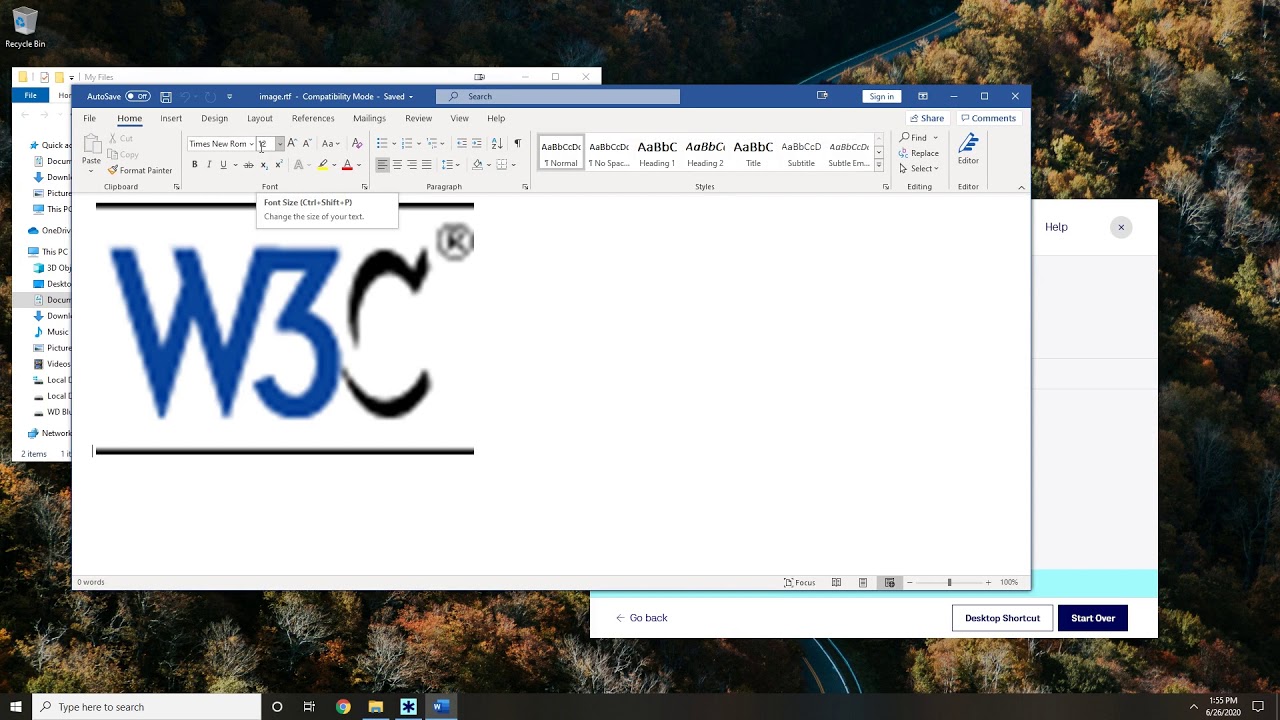Apply Strikethrough formatting
Image resolution: width=1280 pixels, height=720 pixels.
249,164
